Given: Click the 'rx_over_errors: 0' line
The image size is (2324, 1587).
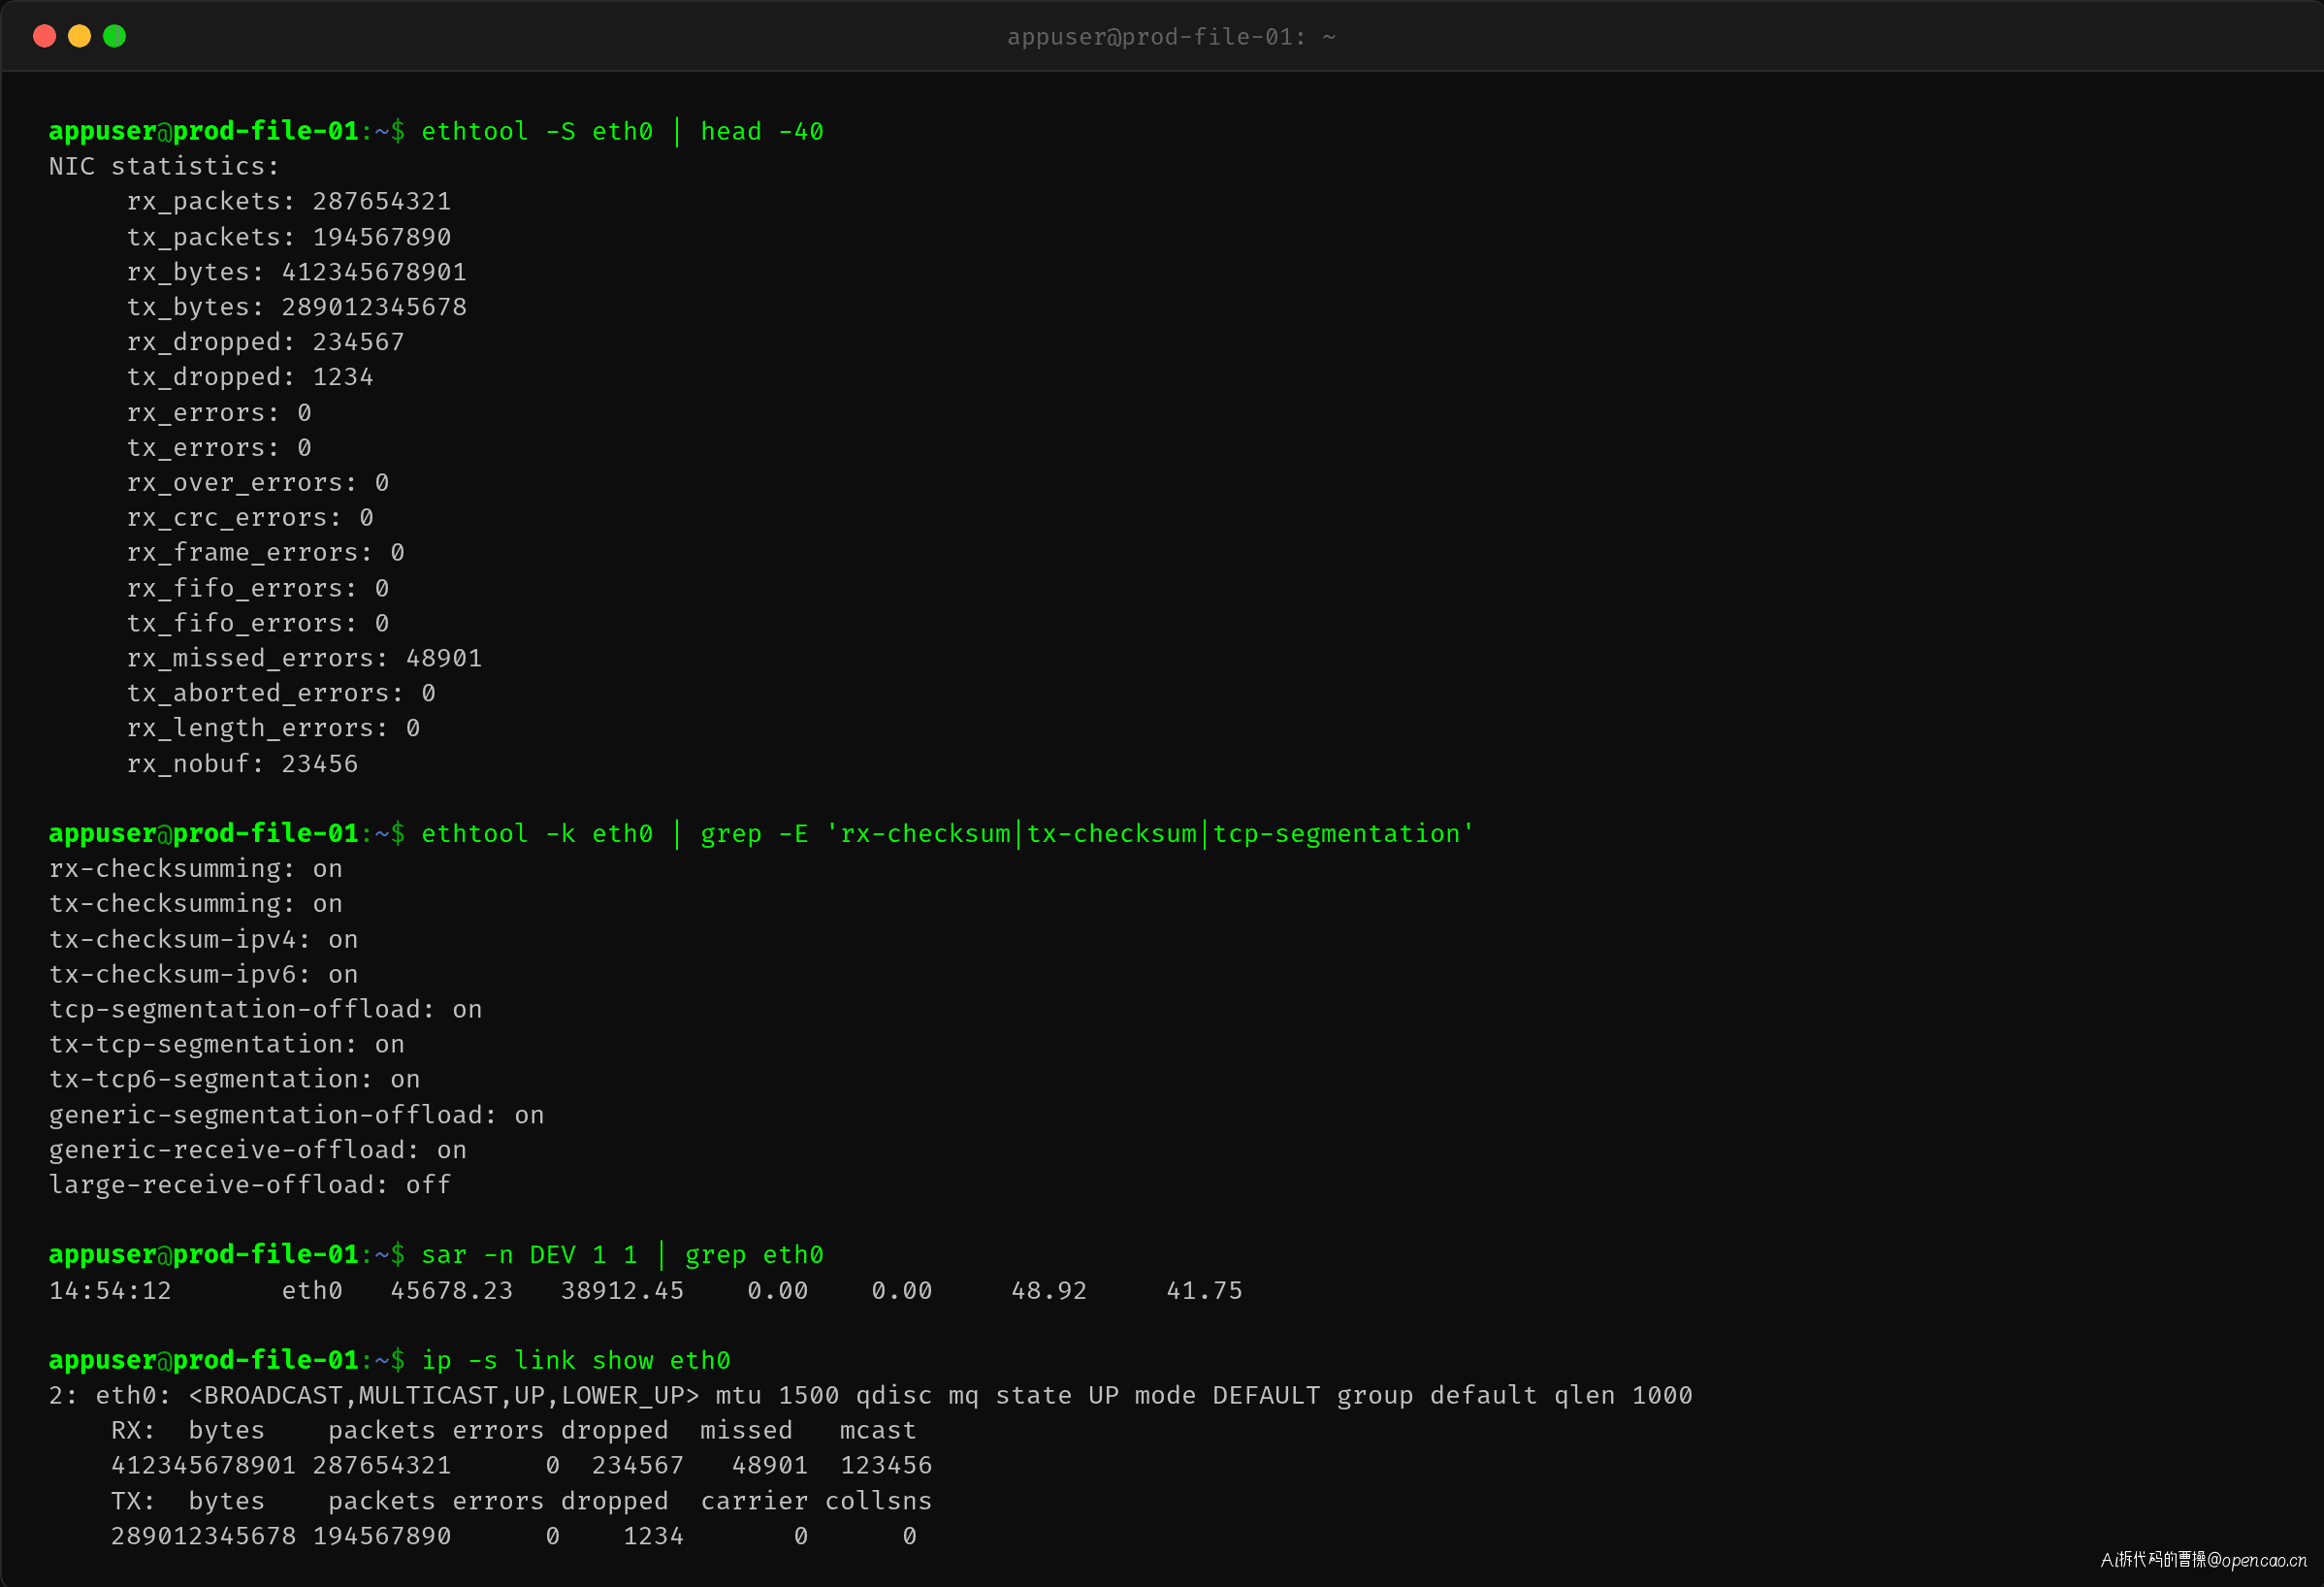Looking at the screenshot, I should 258,482.
